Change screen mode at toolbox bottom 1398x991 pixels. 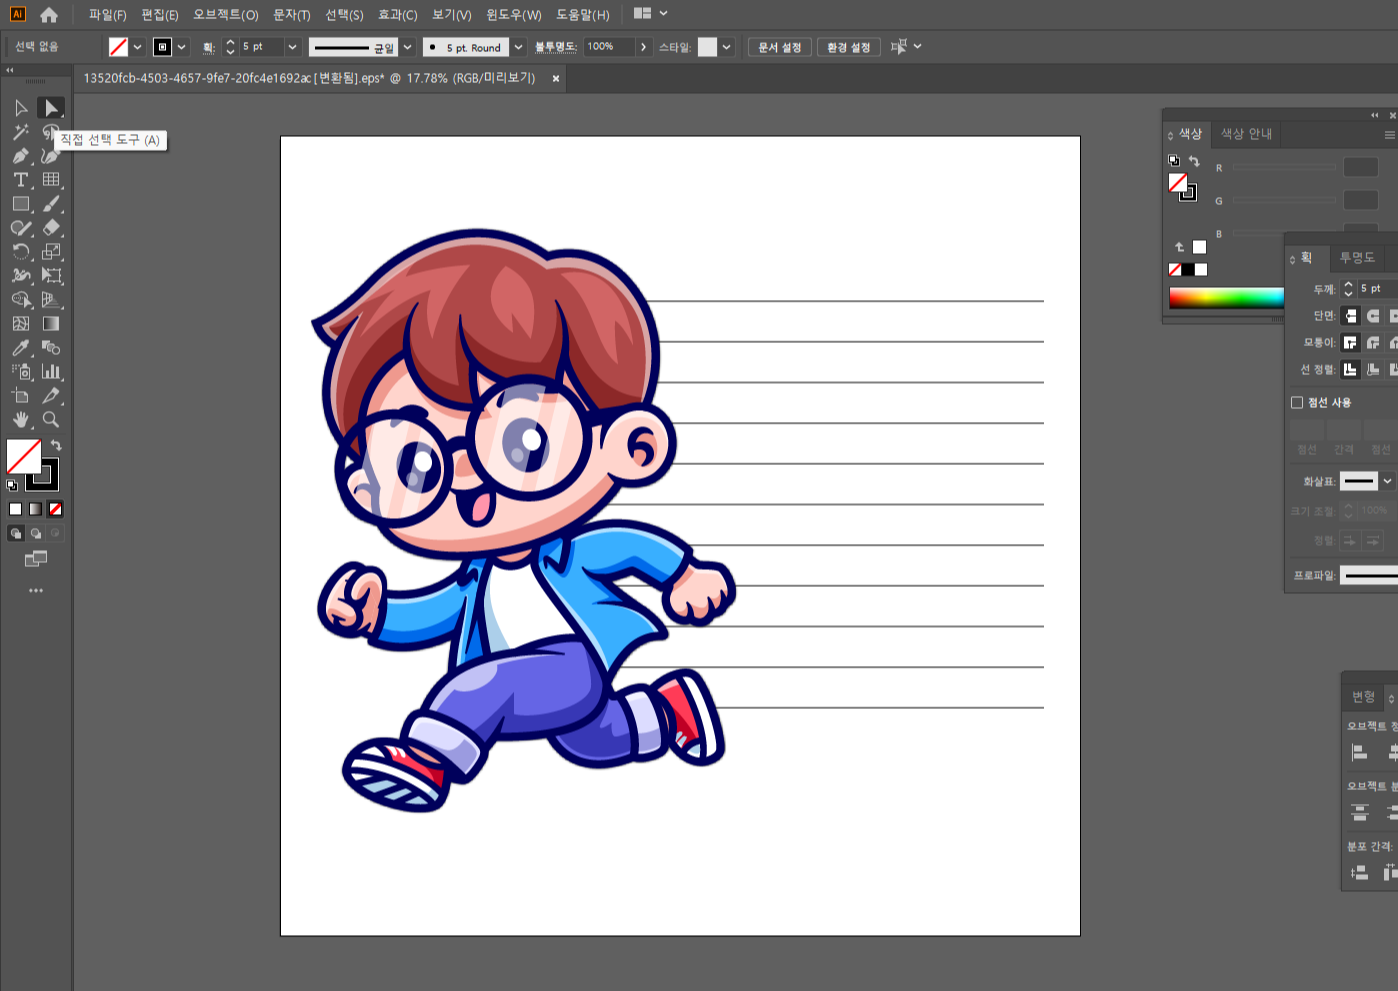36,559
